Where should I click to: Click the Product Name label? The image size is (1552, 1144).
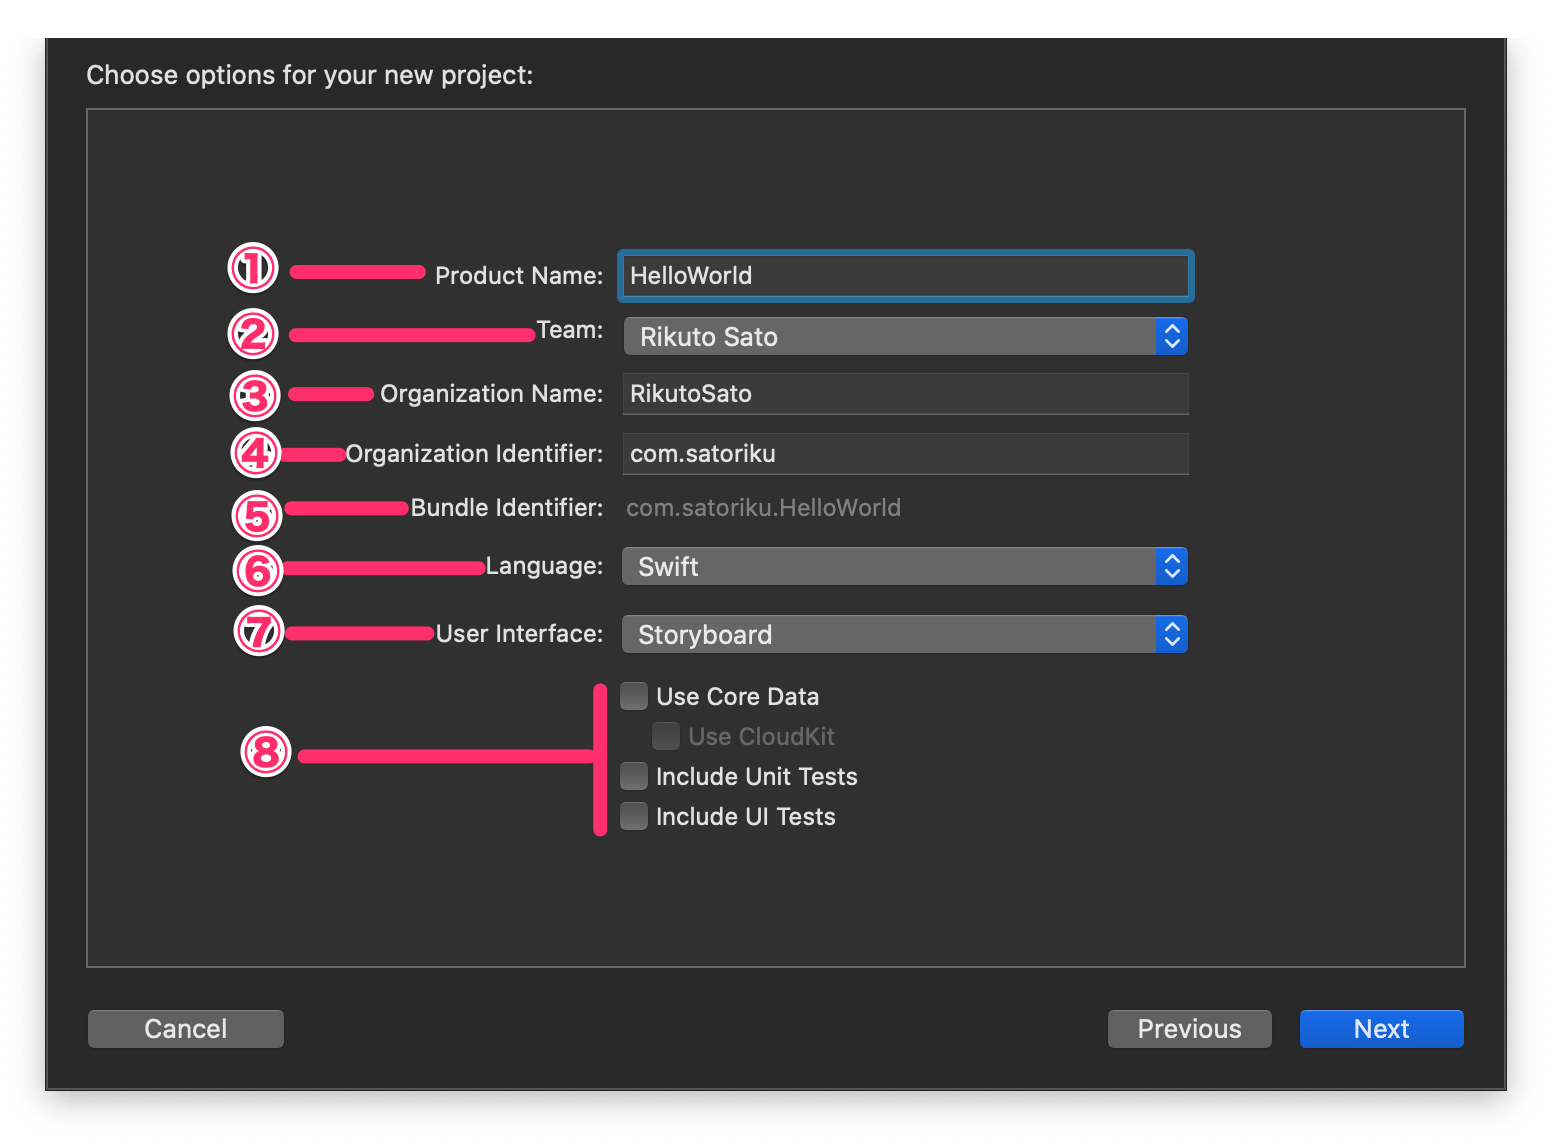coord(519,276)
